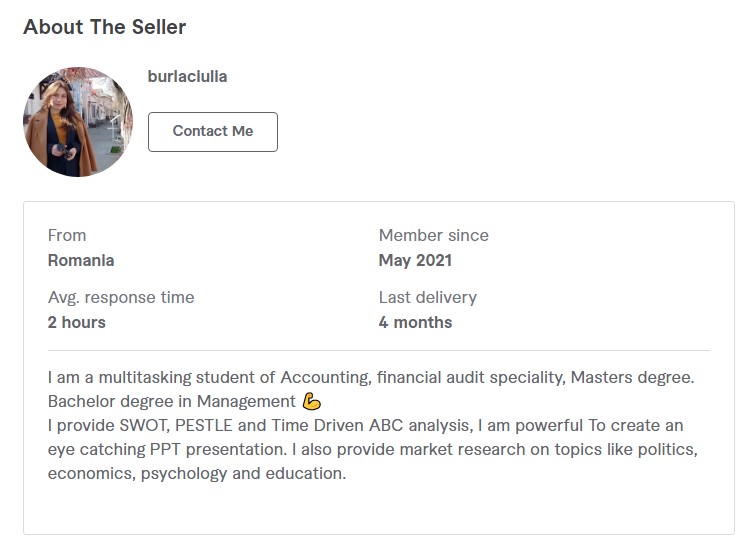Screen dimensions: 743x542
Task: Click the Romania country value
Action: (x=81, y=260)
